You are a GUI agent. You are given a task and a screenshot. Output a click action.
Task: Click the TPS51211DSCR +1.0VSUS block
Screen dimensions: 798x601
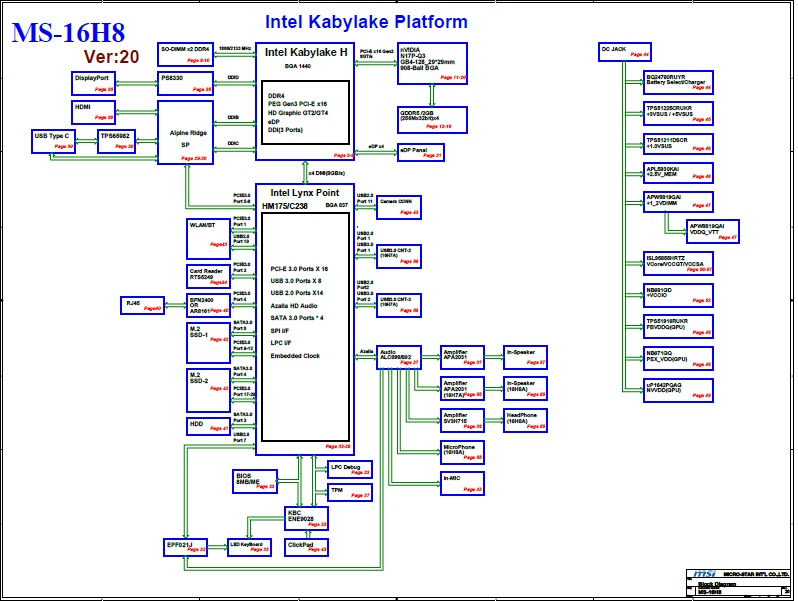[678, 144]
